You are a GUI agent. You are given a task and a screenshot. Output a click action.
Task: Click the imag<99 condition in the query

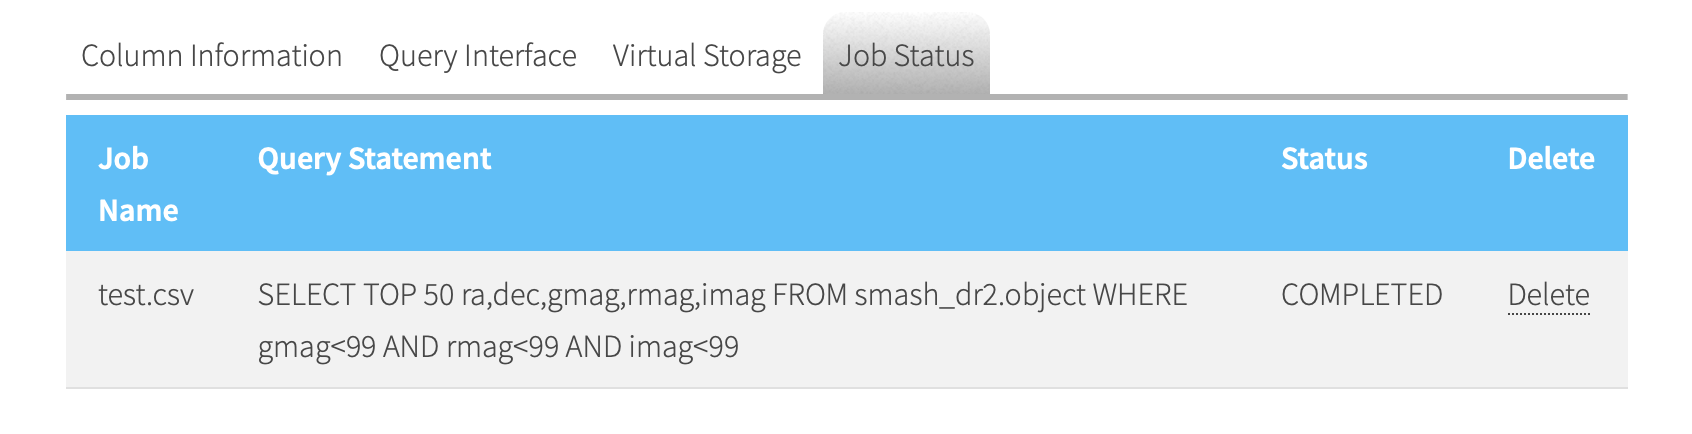684,347
